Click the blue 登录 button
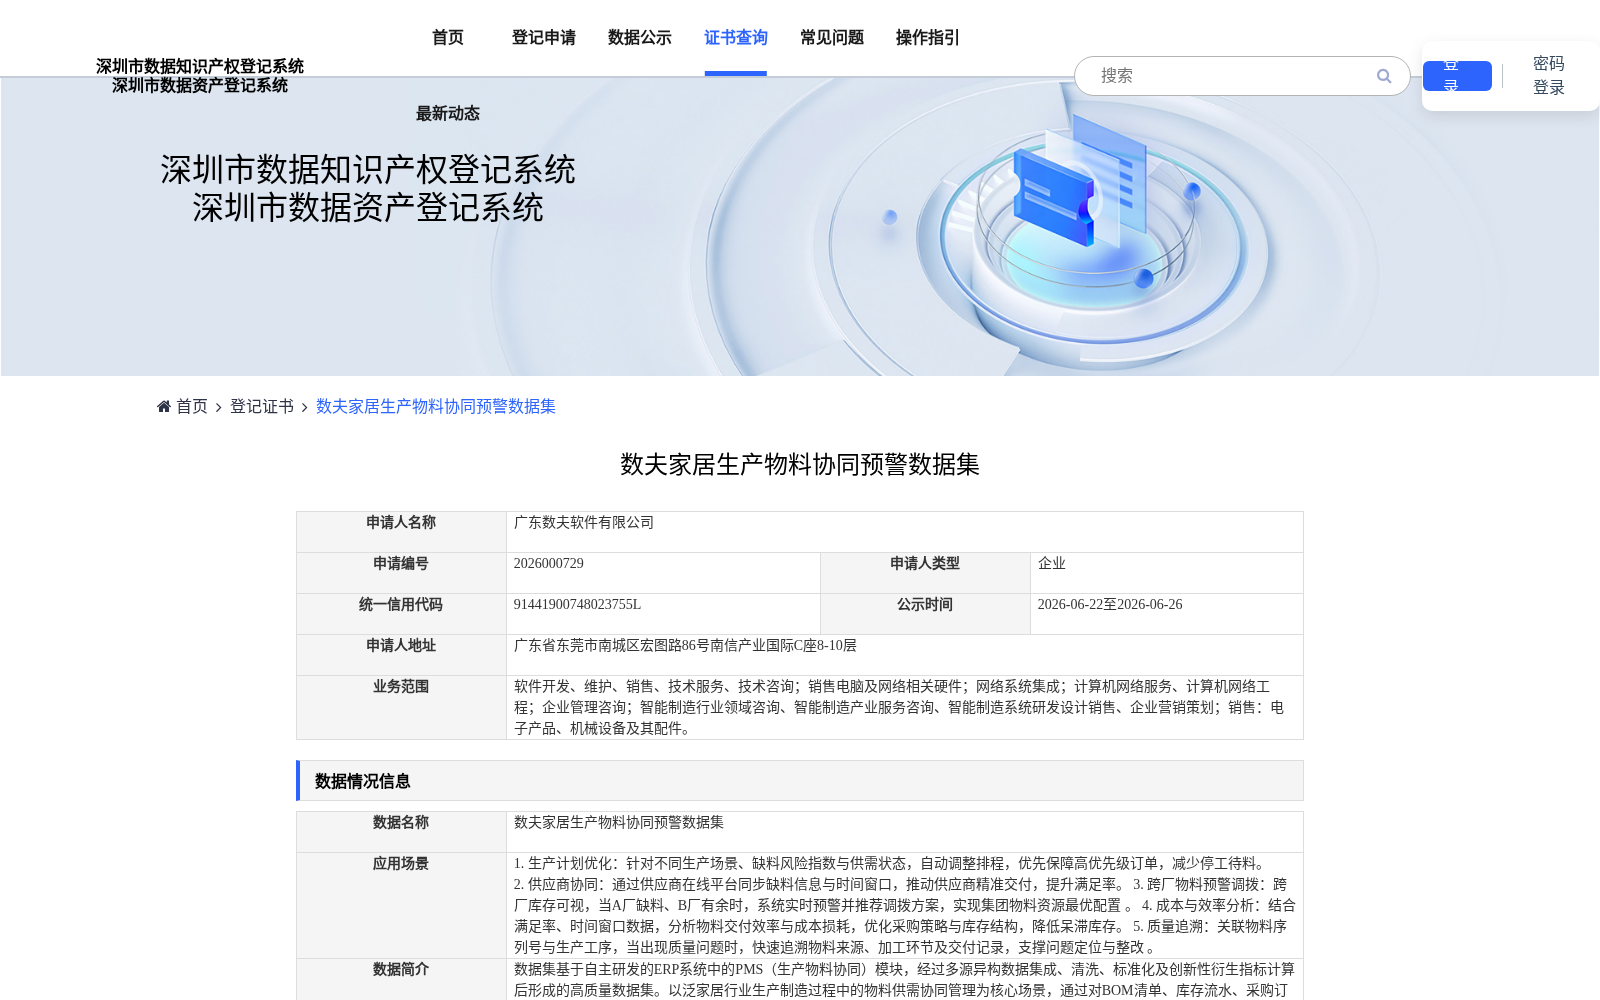 (1457, 76)
